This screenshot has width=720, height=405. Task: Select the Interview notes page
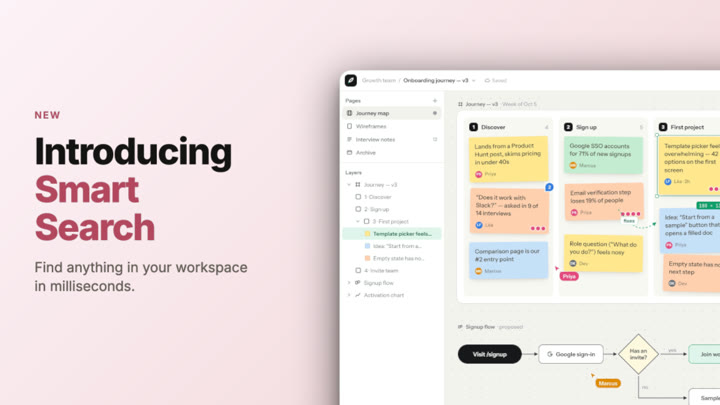point(392,140)
